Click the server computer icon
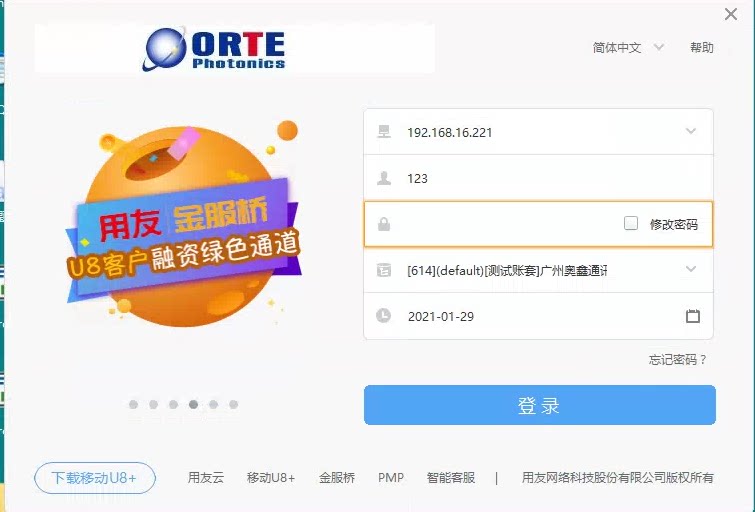This screenshot has width=755, height=512. (x=384, y=131)
